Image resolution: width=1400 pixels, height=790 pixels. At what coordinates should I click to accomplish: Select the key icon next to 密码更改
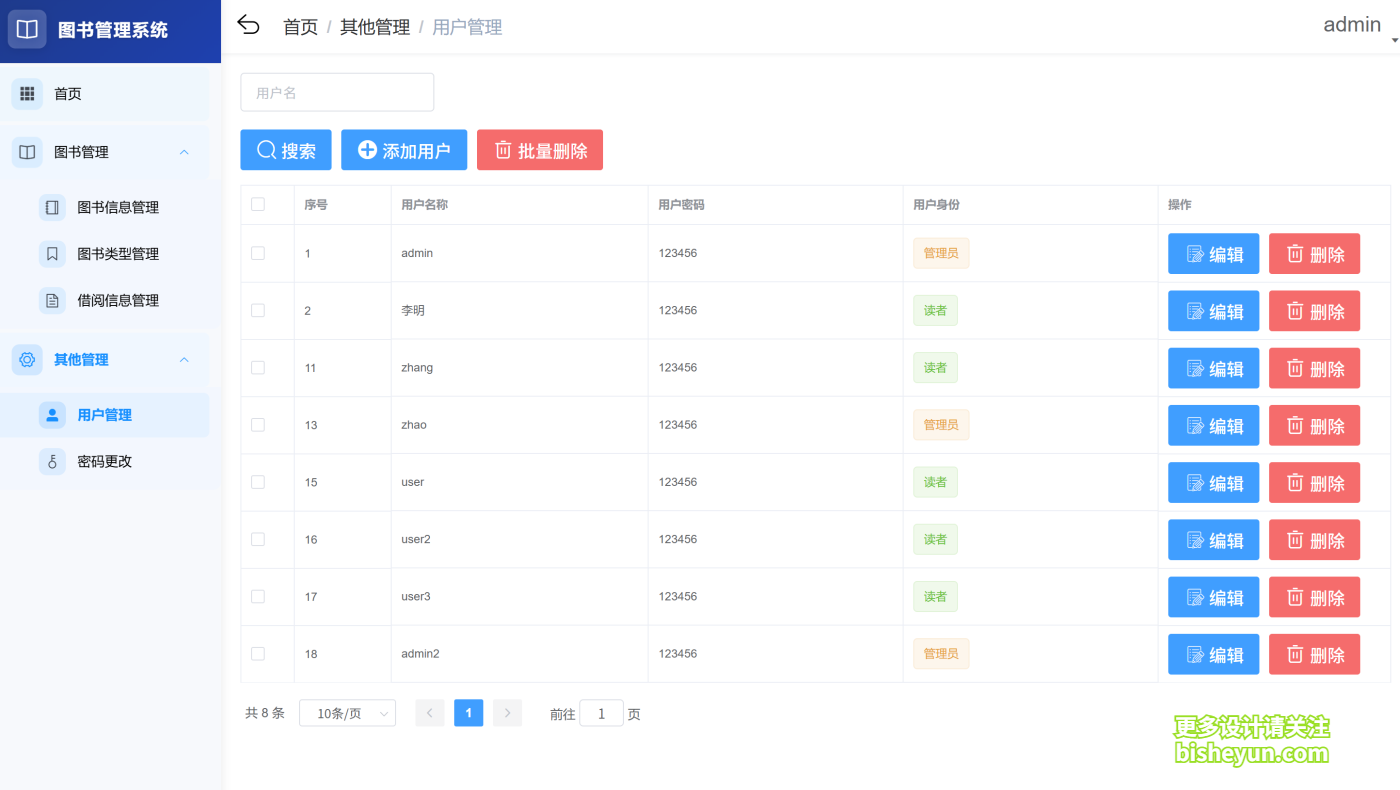pyautogui.click(x=52, y=461)
